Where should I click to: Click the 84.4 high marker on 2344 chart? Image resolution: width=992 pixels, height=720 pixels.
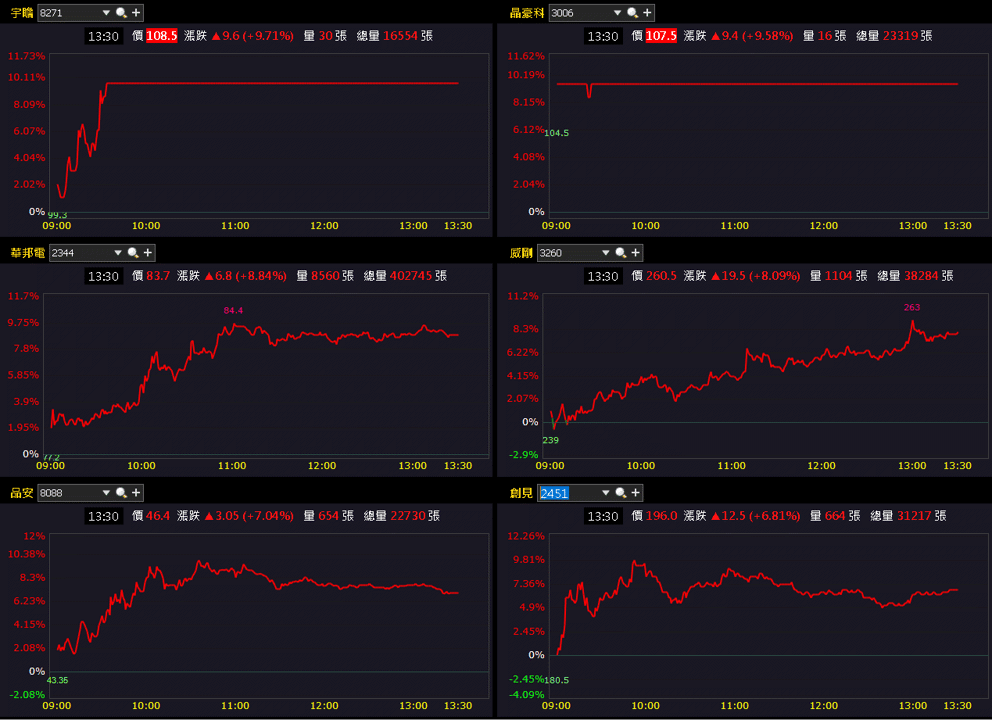tap(233, 310)
